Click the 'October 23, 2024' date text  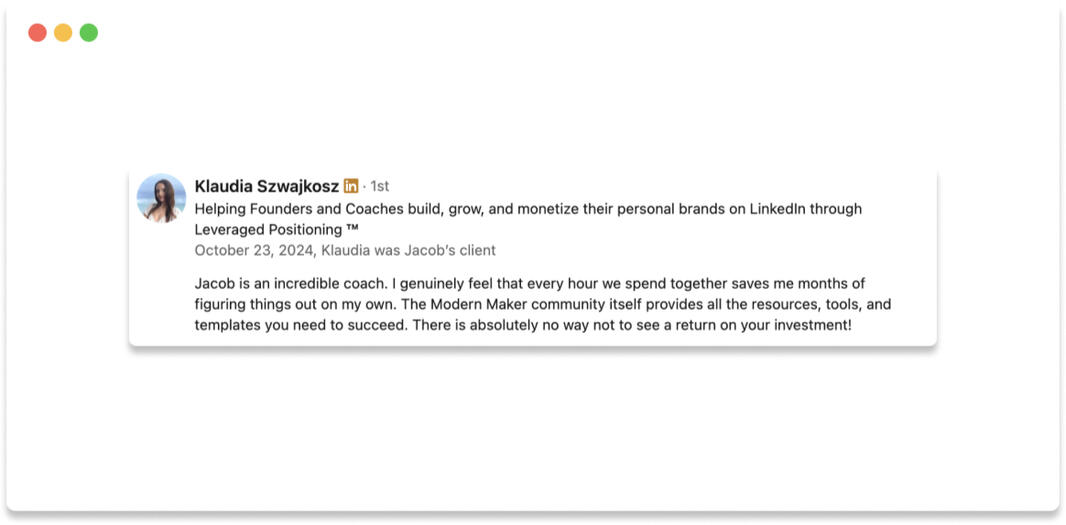253,250
